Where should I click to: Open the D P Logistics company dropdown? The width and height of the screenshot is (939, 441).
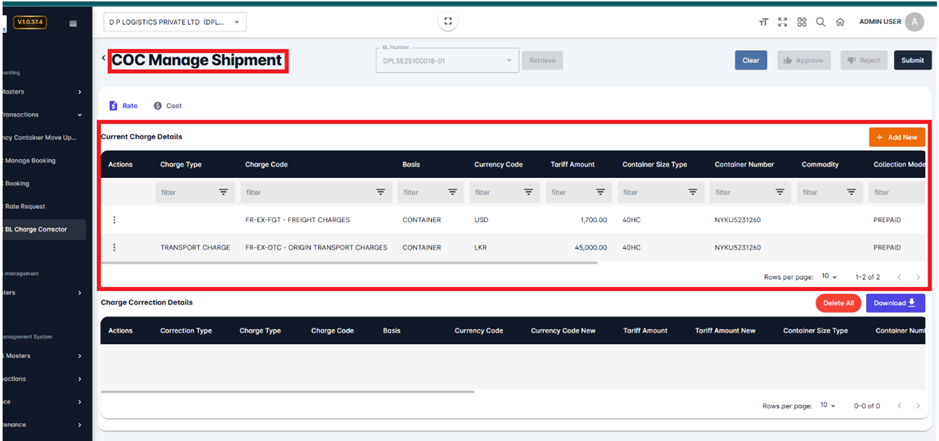coord(175,22)
